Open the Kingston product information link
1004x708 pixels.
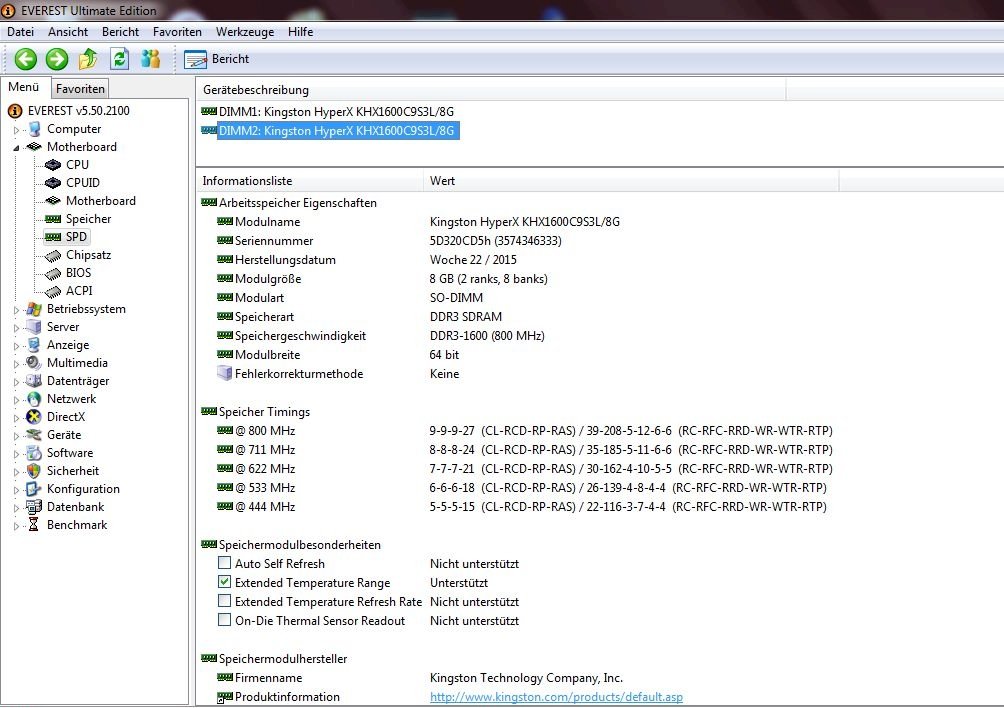point(556,697)
